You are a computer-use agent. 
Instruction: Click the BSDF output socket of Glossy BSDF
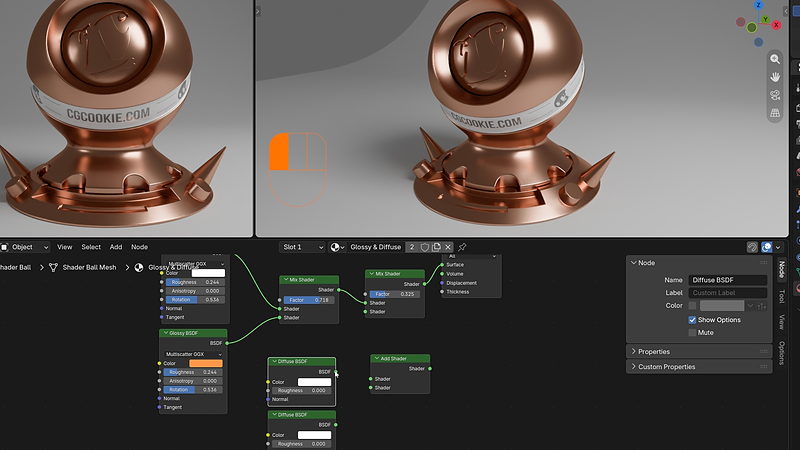227,343
